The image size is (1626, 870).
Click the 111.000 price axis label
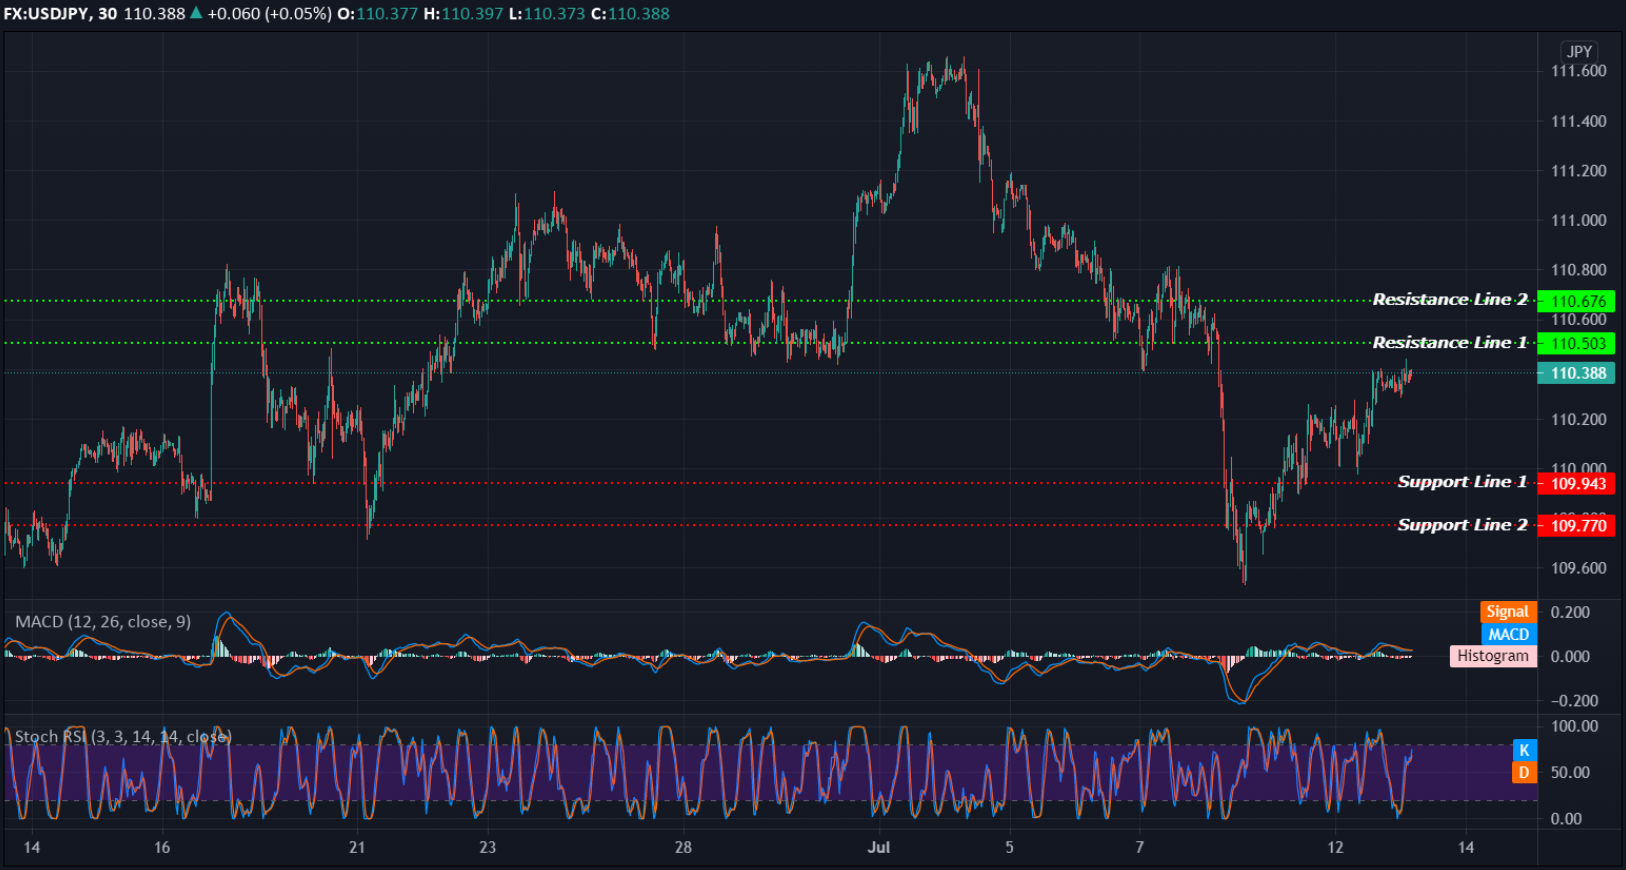[x=1578, y=220]
